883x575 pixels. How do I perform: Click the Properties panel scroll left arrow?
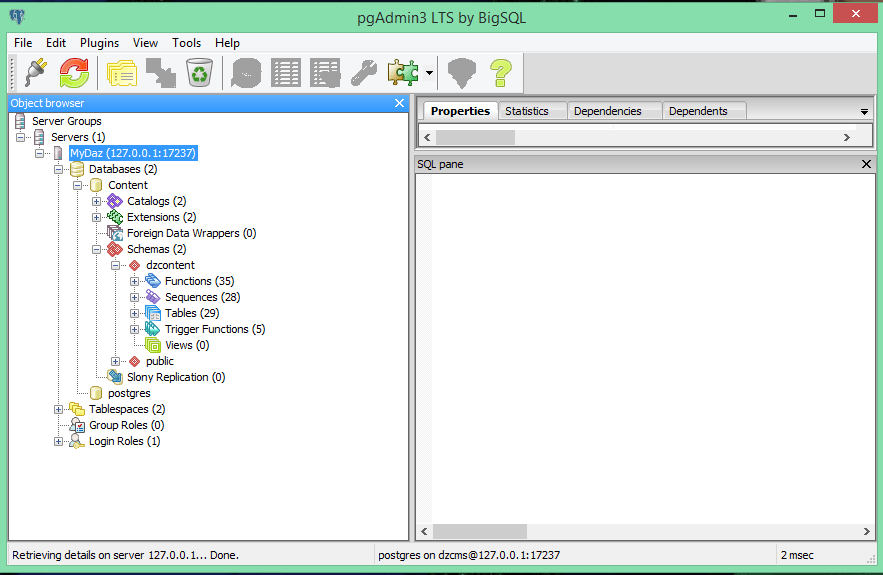click(x=427, y=137)
